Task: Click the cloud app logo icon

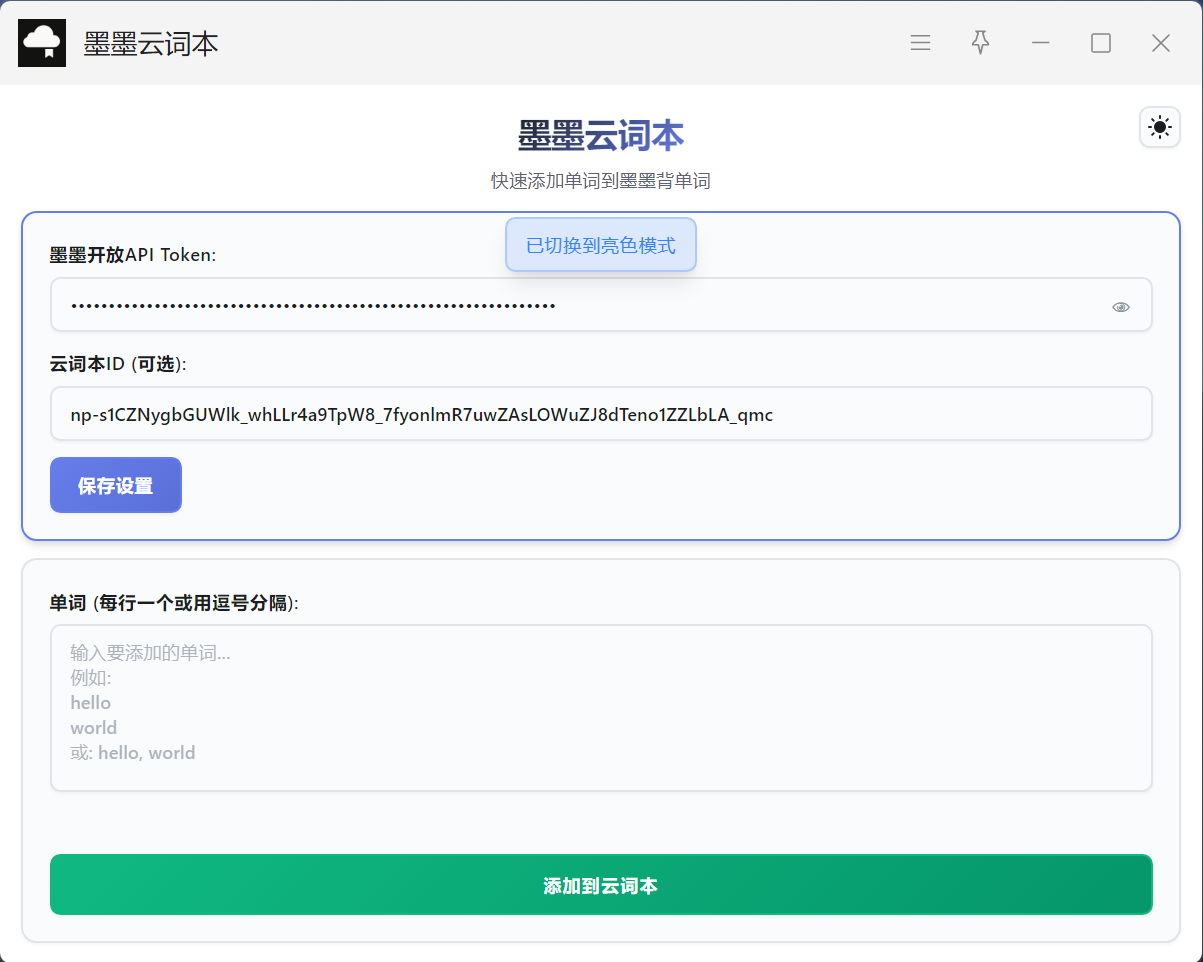Action: (x=42, y=43)
